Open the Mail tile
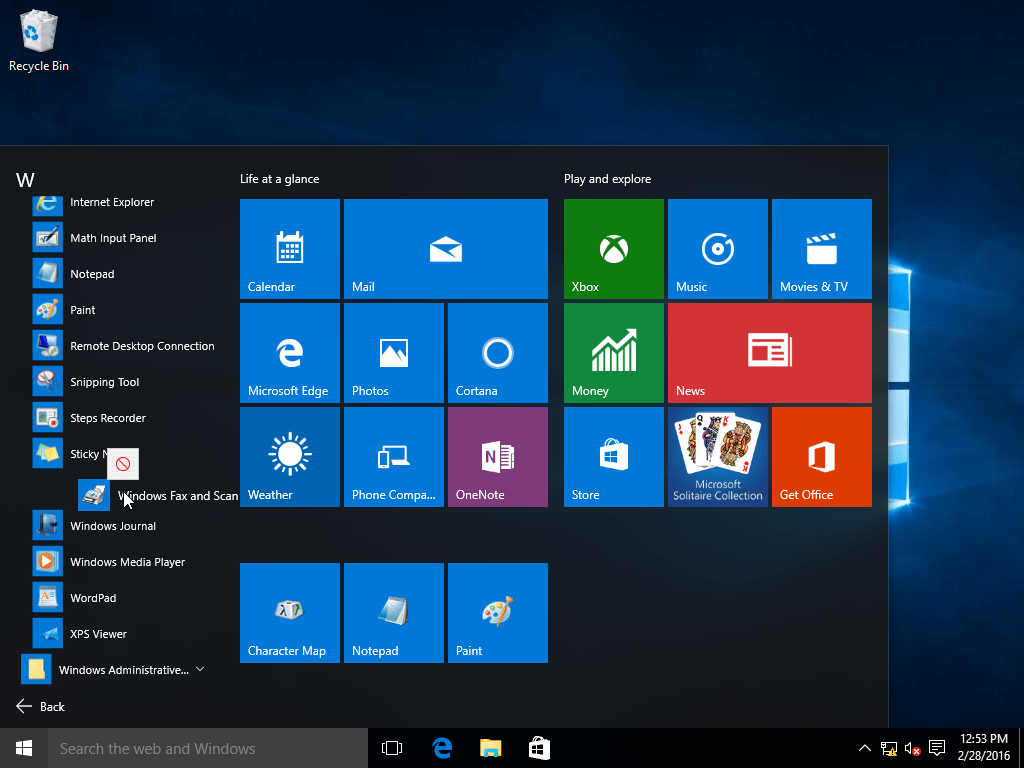This screenshot has width=1024, height=768. coord(445,249)
